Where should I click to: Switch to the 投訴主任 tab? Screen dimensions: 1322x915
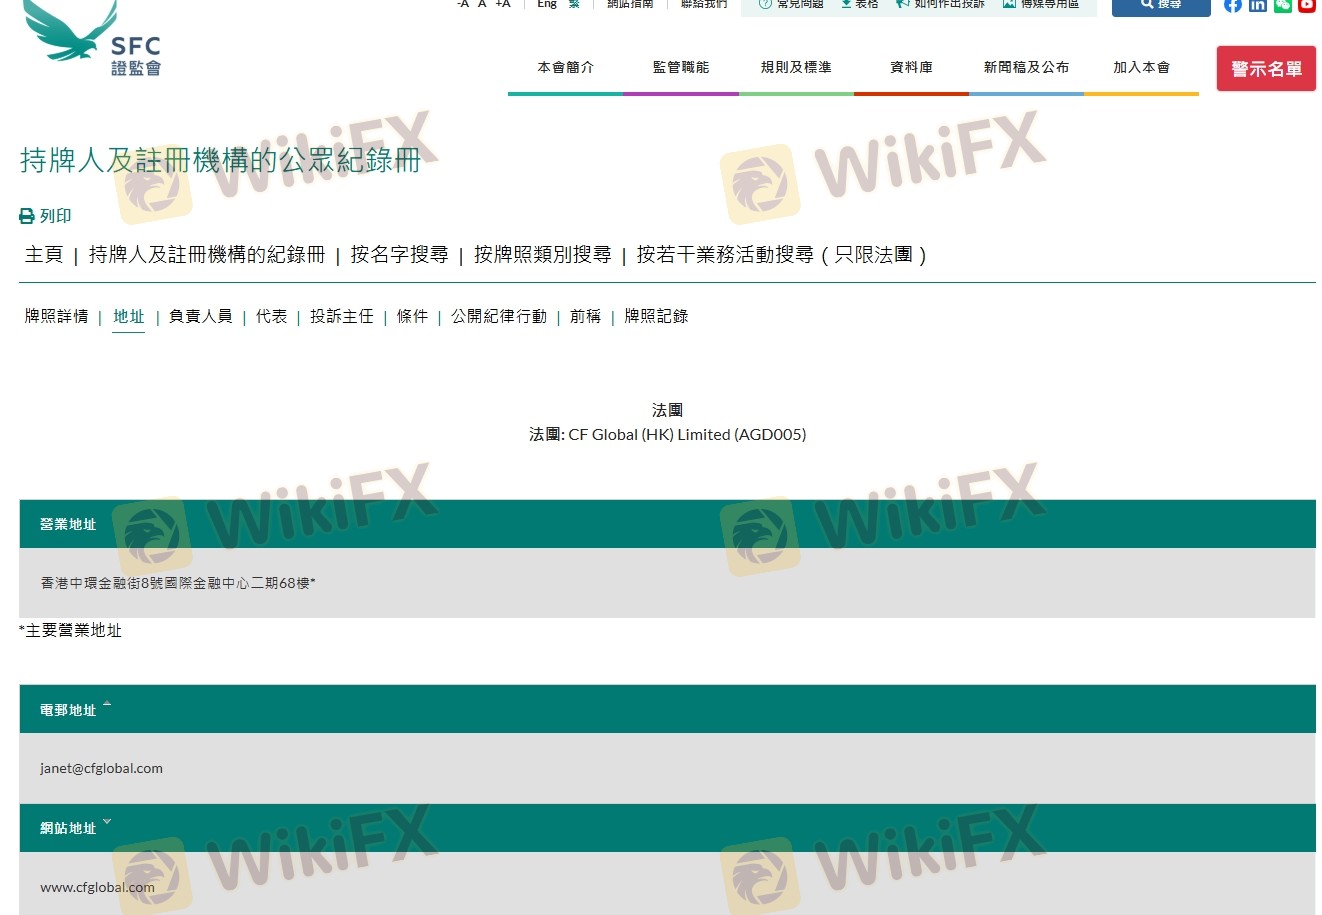point(342,316)
